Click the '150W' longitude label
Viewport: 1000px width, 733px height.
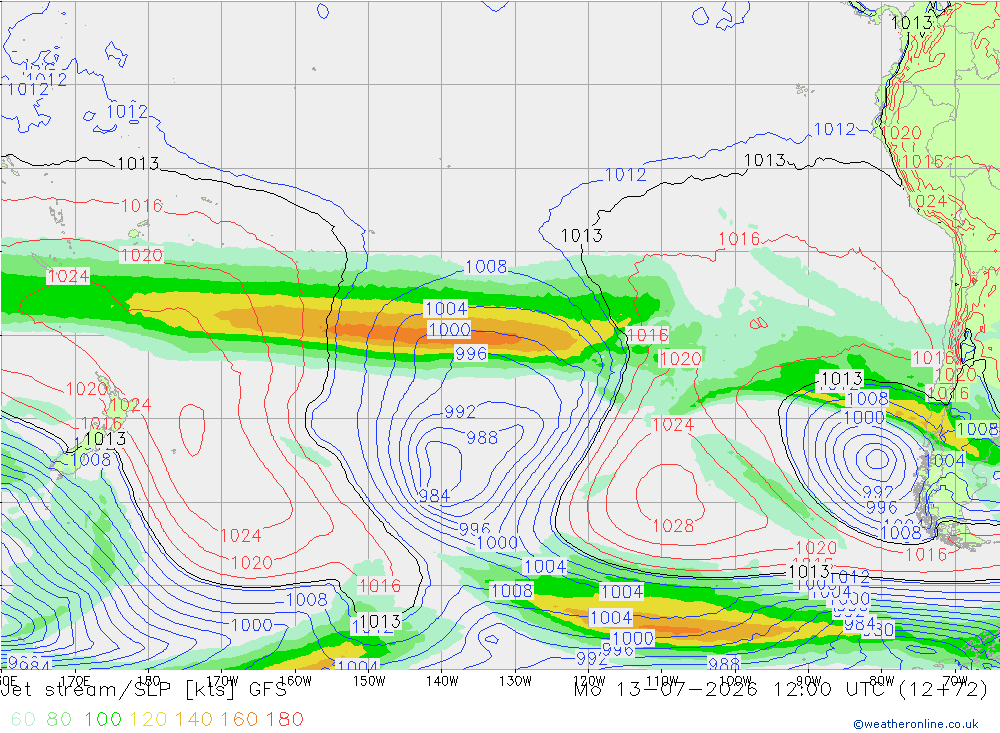click(x=369, y=681)
